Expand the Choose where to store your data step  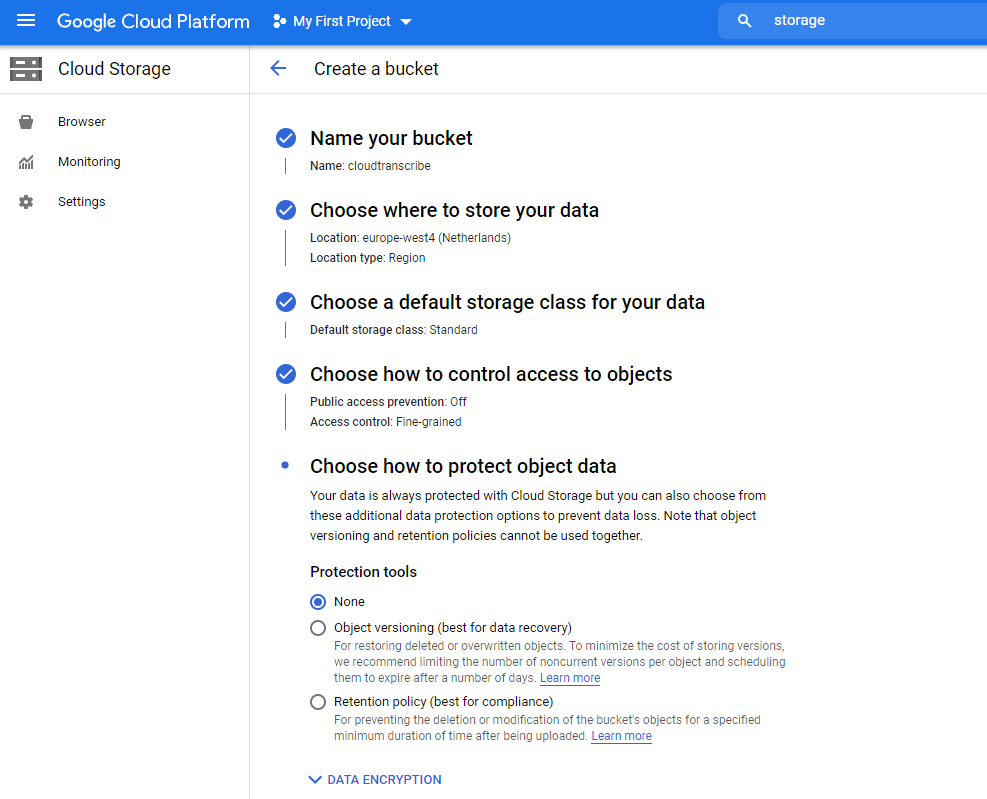click(x=454, y=210)
